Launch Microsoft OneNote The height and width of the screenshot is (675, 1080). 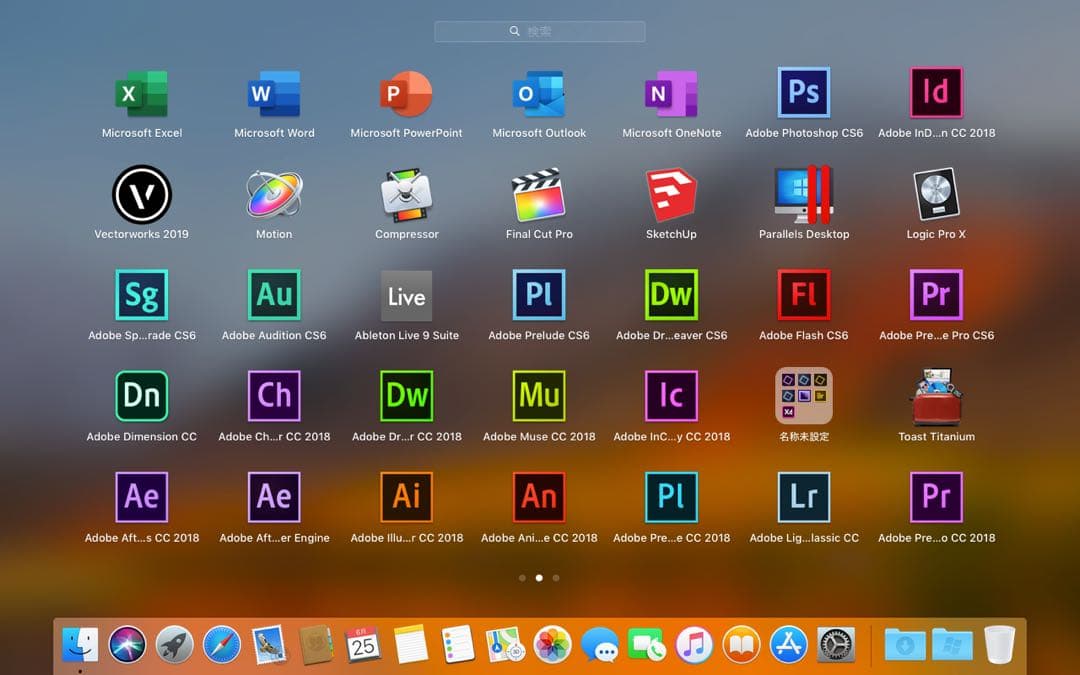point(671,92)
